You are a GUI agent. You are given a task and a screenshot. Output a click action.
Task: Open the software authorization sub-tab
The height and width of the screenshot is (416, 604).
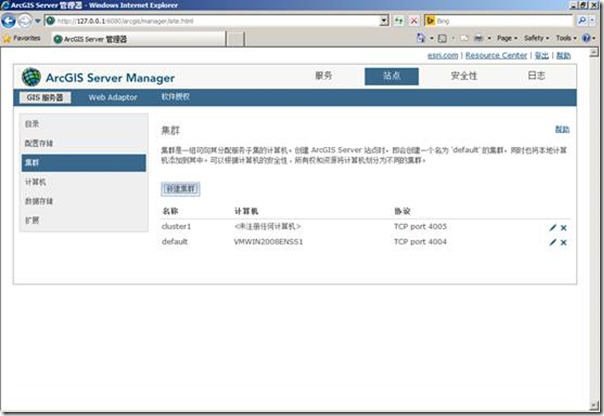click(x=175, y=97)
